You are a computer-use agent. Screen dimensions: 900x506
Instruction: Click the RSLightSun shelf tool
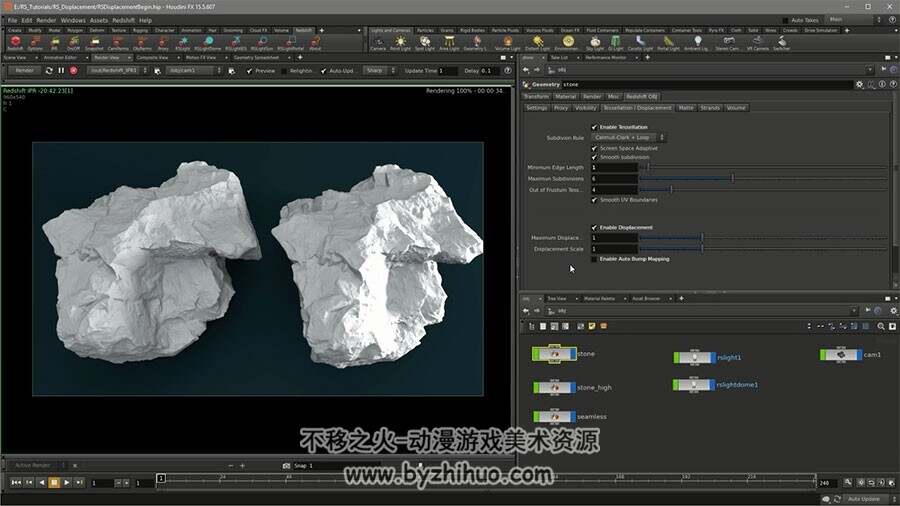coord(262,41)
